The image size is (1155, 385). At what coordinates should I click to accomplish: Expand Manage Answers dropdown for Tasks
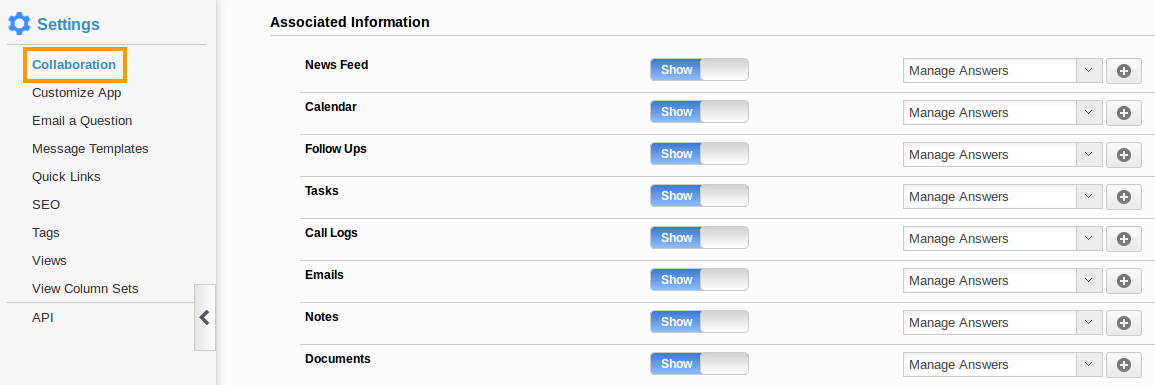pyautogui.click(x=1003, y=197)
